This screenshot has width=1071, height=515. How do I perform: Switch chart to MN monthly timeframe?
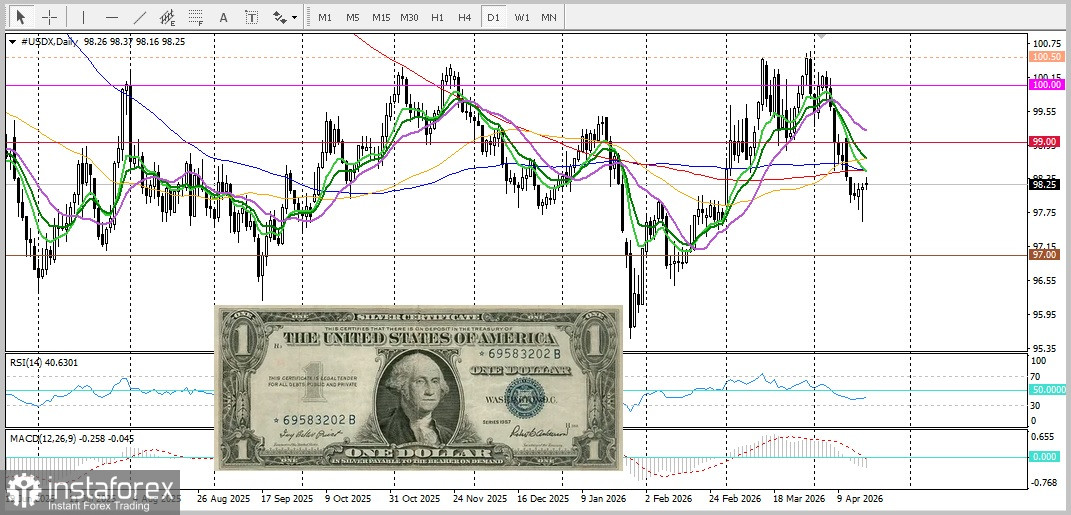(x=548, y=17)
